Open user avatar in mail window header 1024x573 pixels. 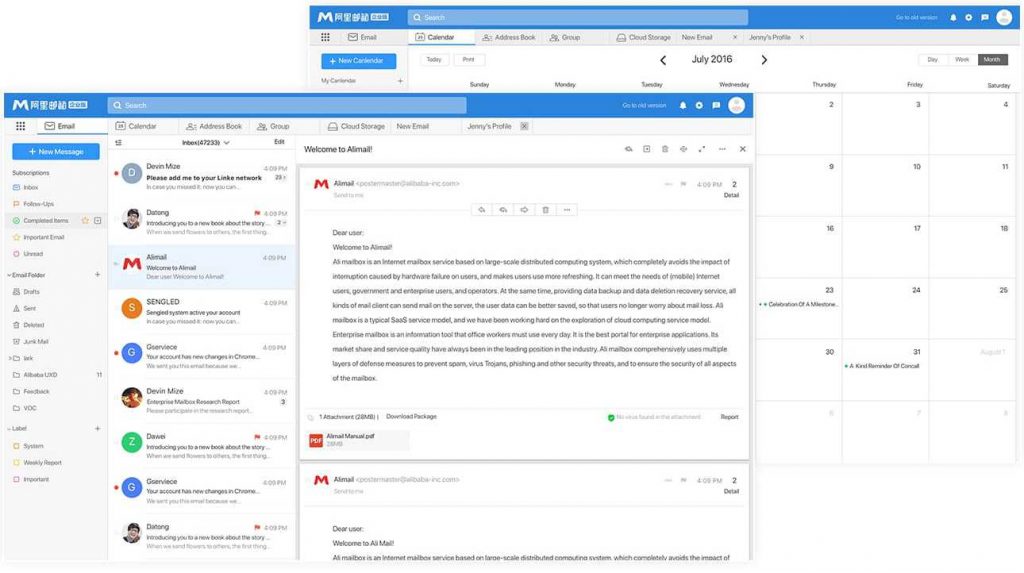(737, 105)
